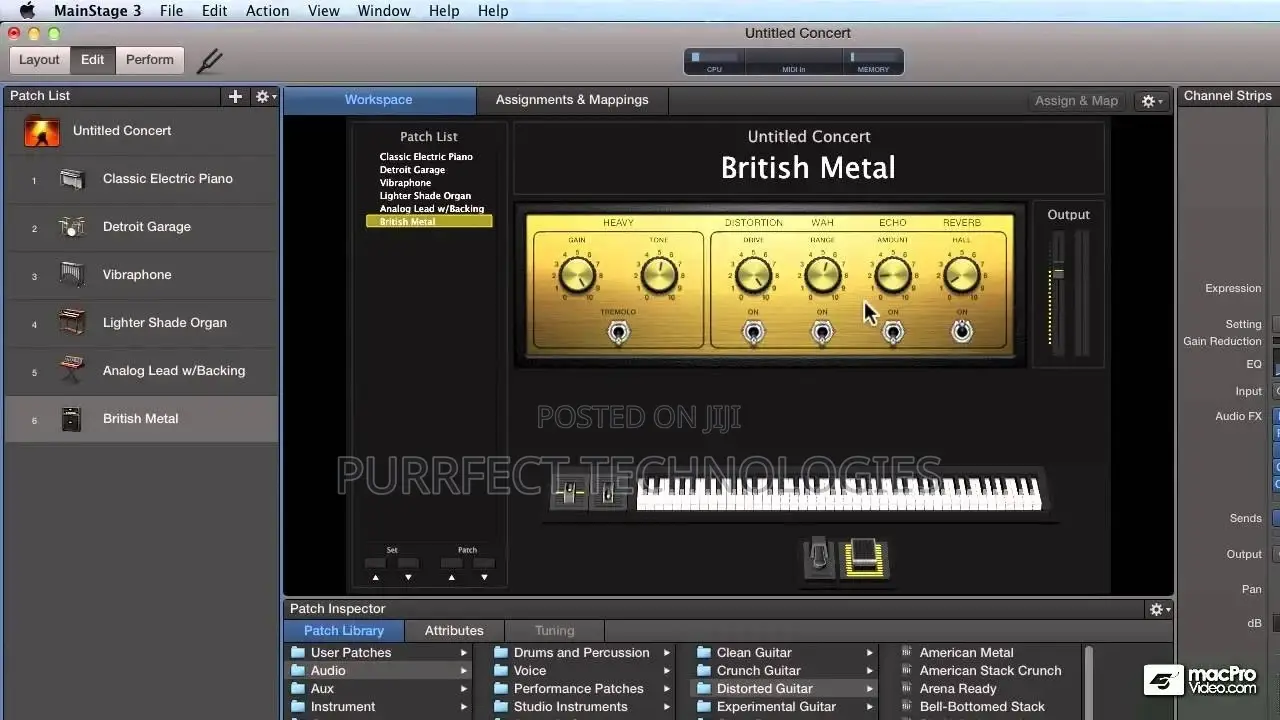Click the pitch bend wheel beside the keyboard
Viewport: 1280px width, 720px height.
coord(568,493)
